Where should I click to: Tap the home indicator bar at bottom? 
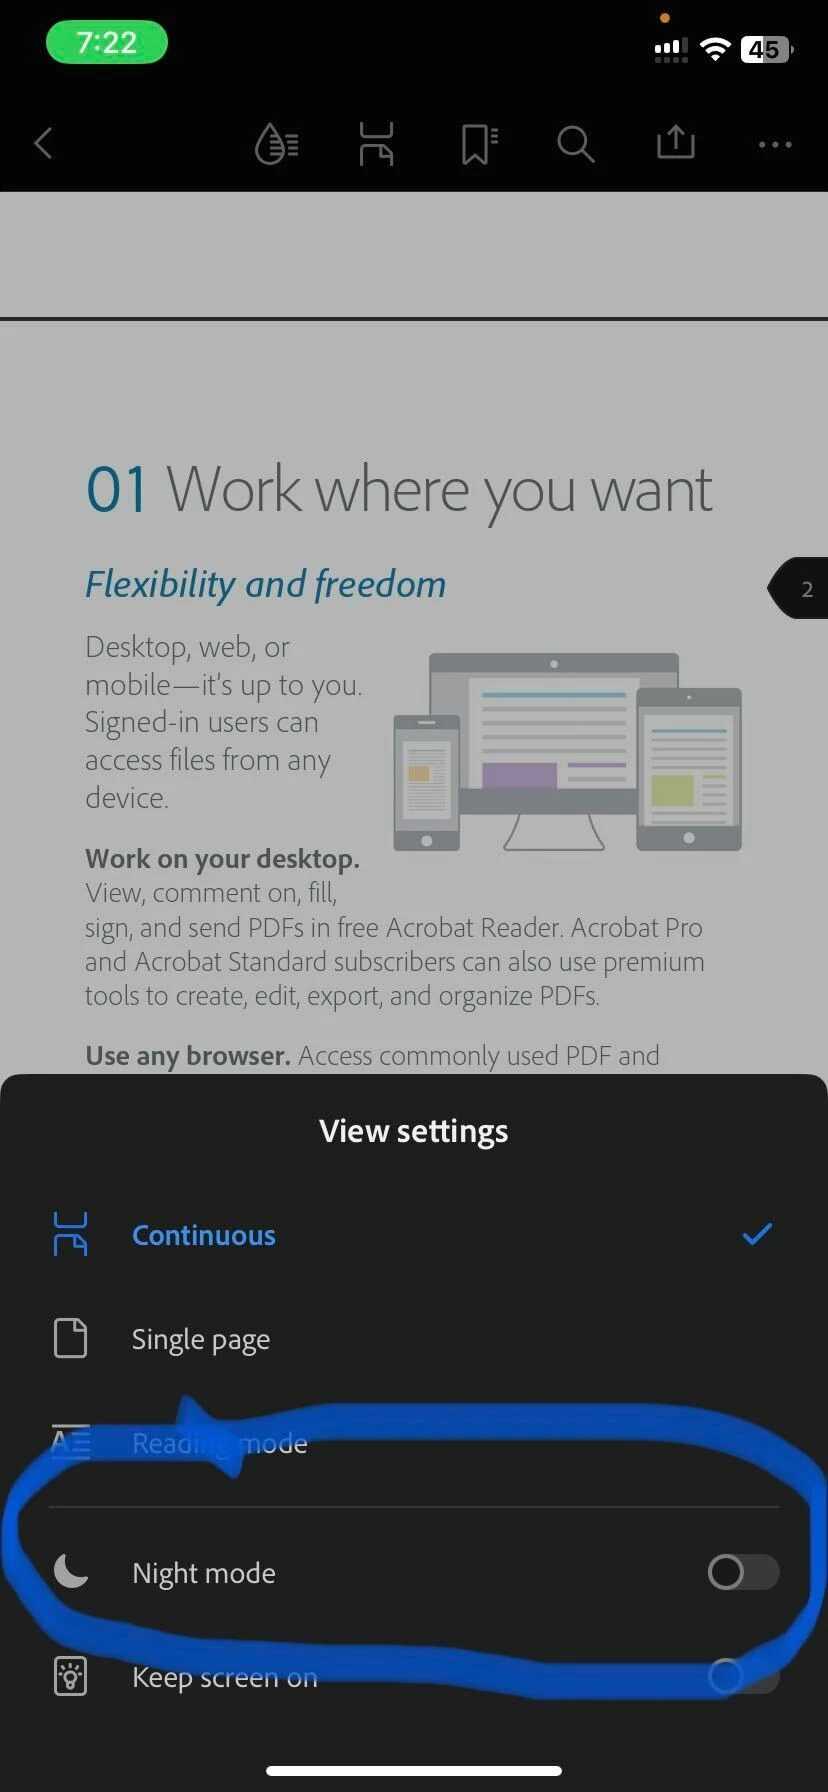click(414, 1770)
